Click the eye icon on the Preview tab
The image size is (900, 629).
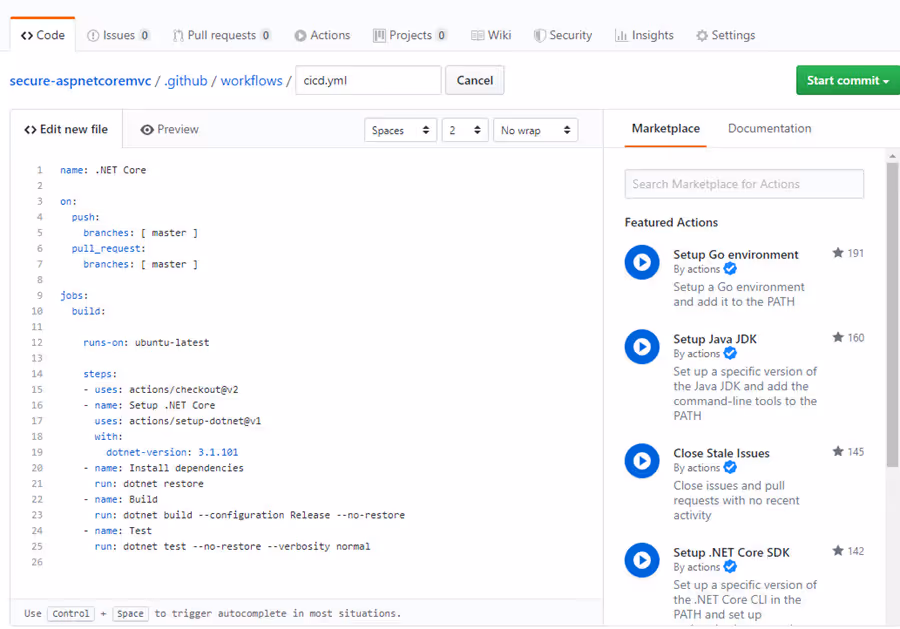(147, 130)
